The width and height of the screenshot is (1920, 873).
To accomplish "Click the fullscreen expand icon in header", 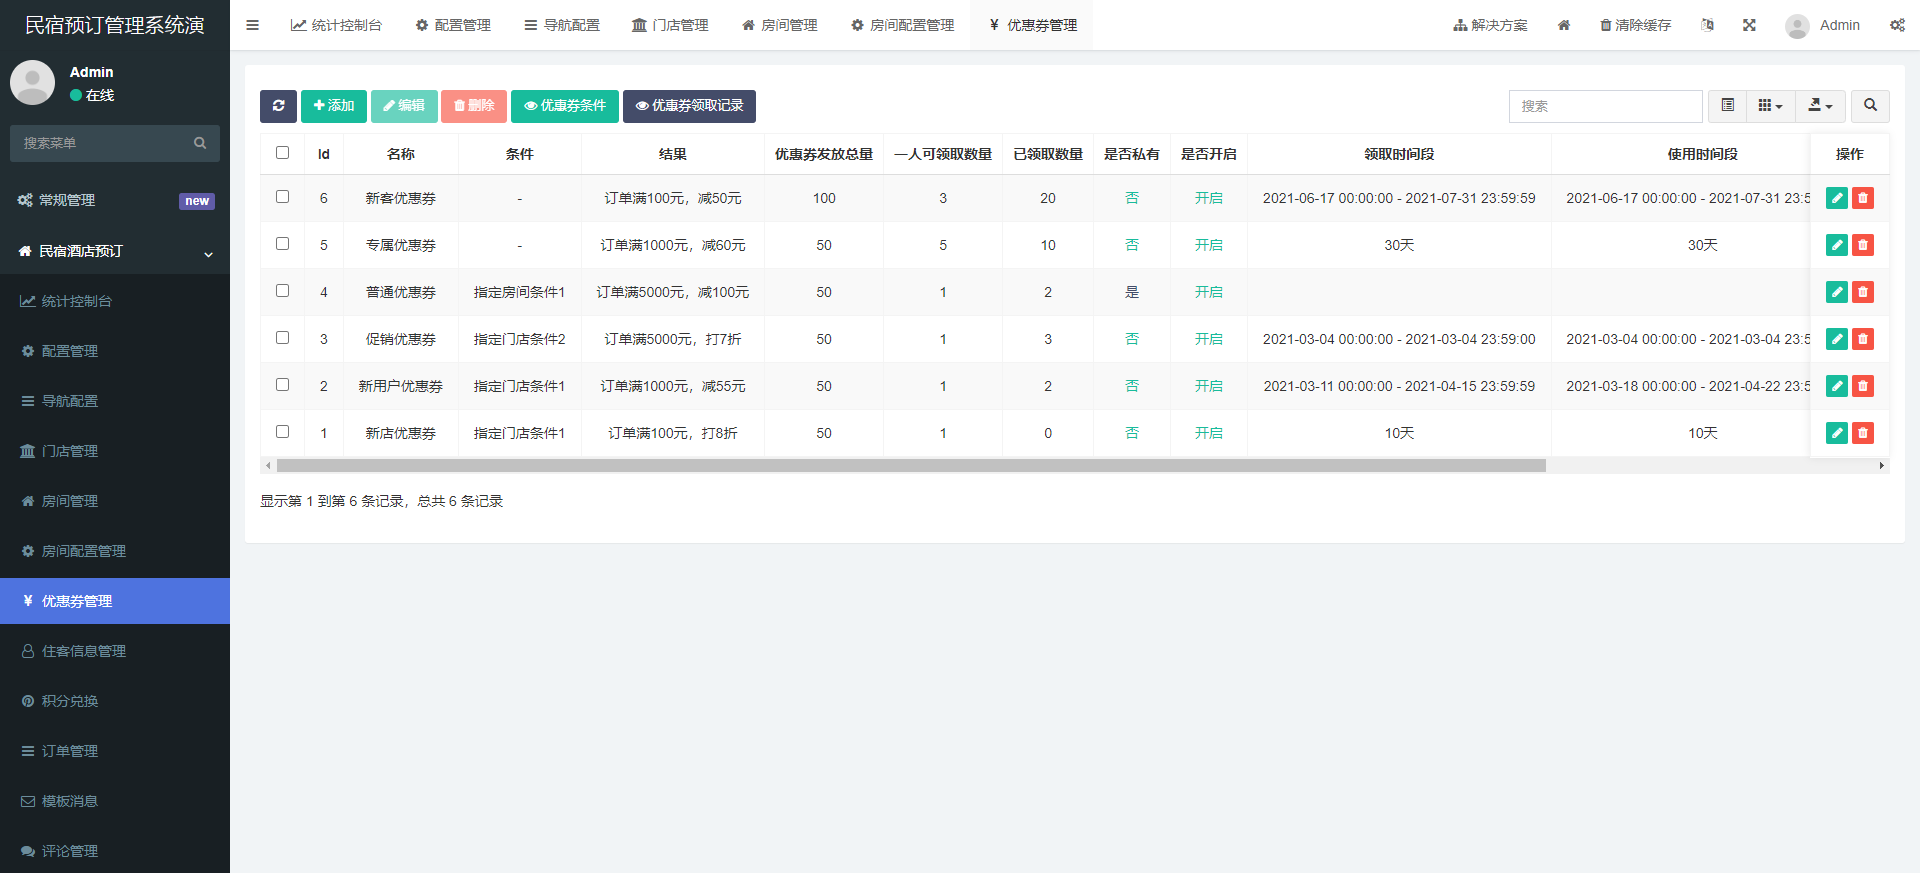I will (x=1749, y=25).
